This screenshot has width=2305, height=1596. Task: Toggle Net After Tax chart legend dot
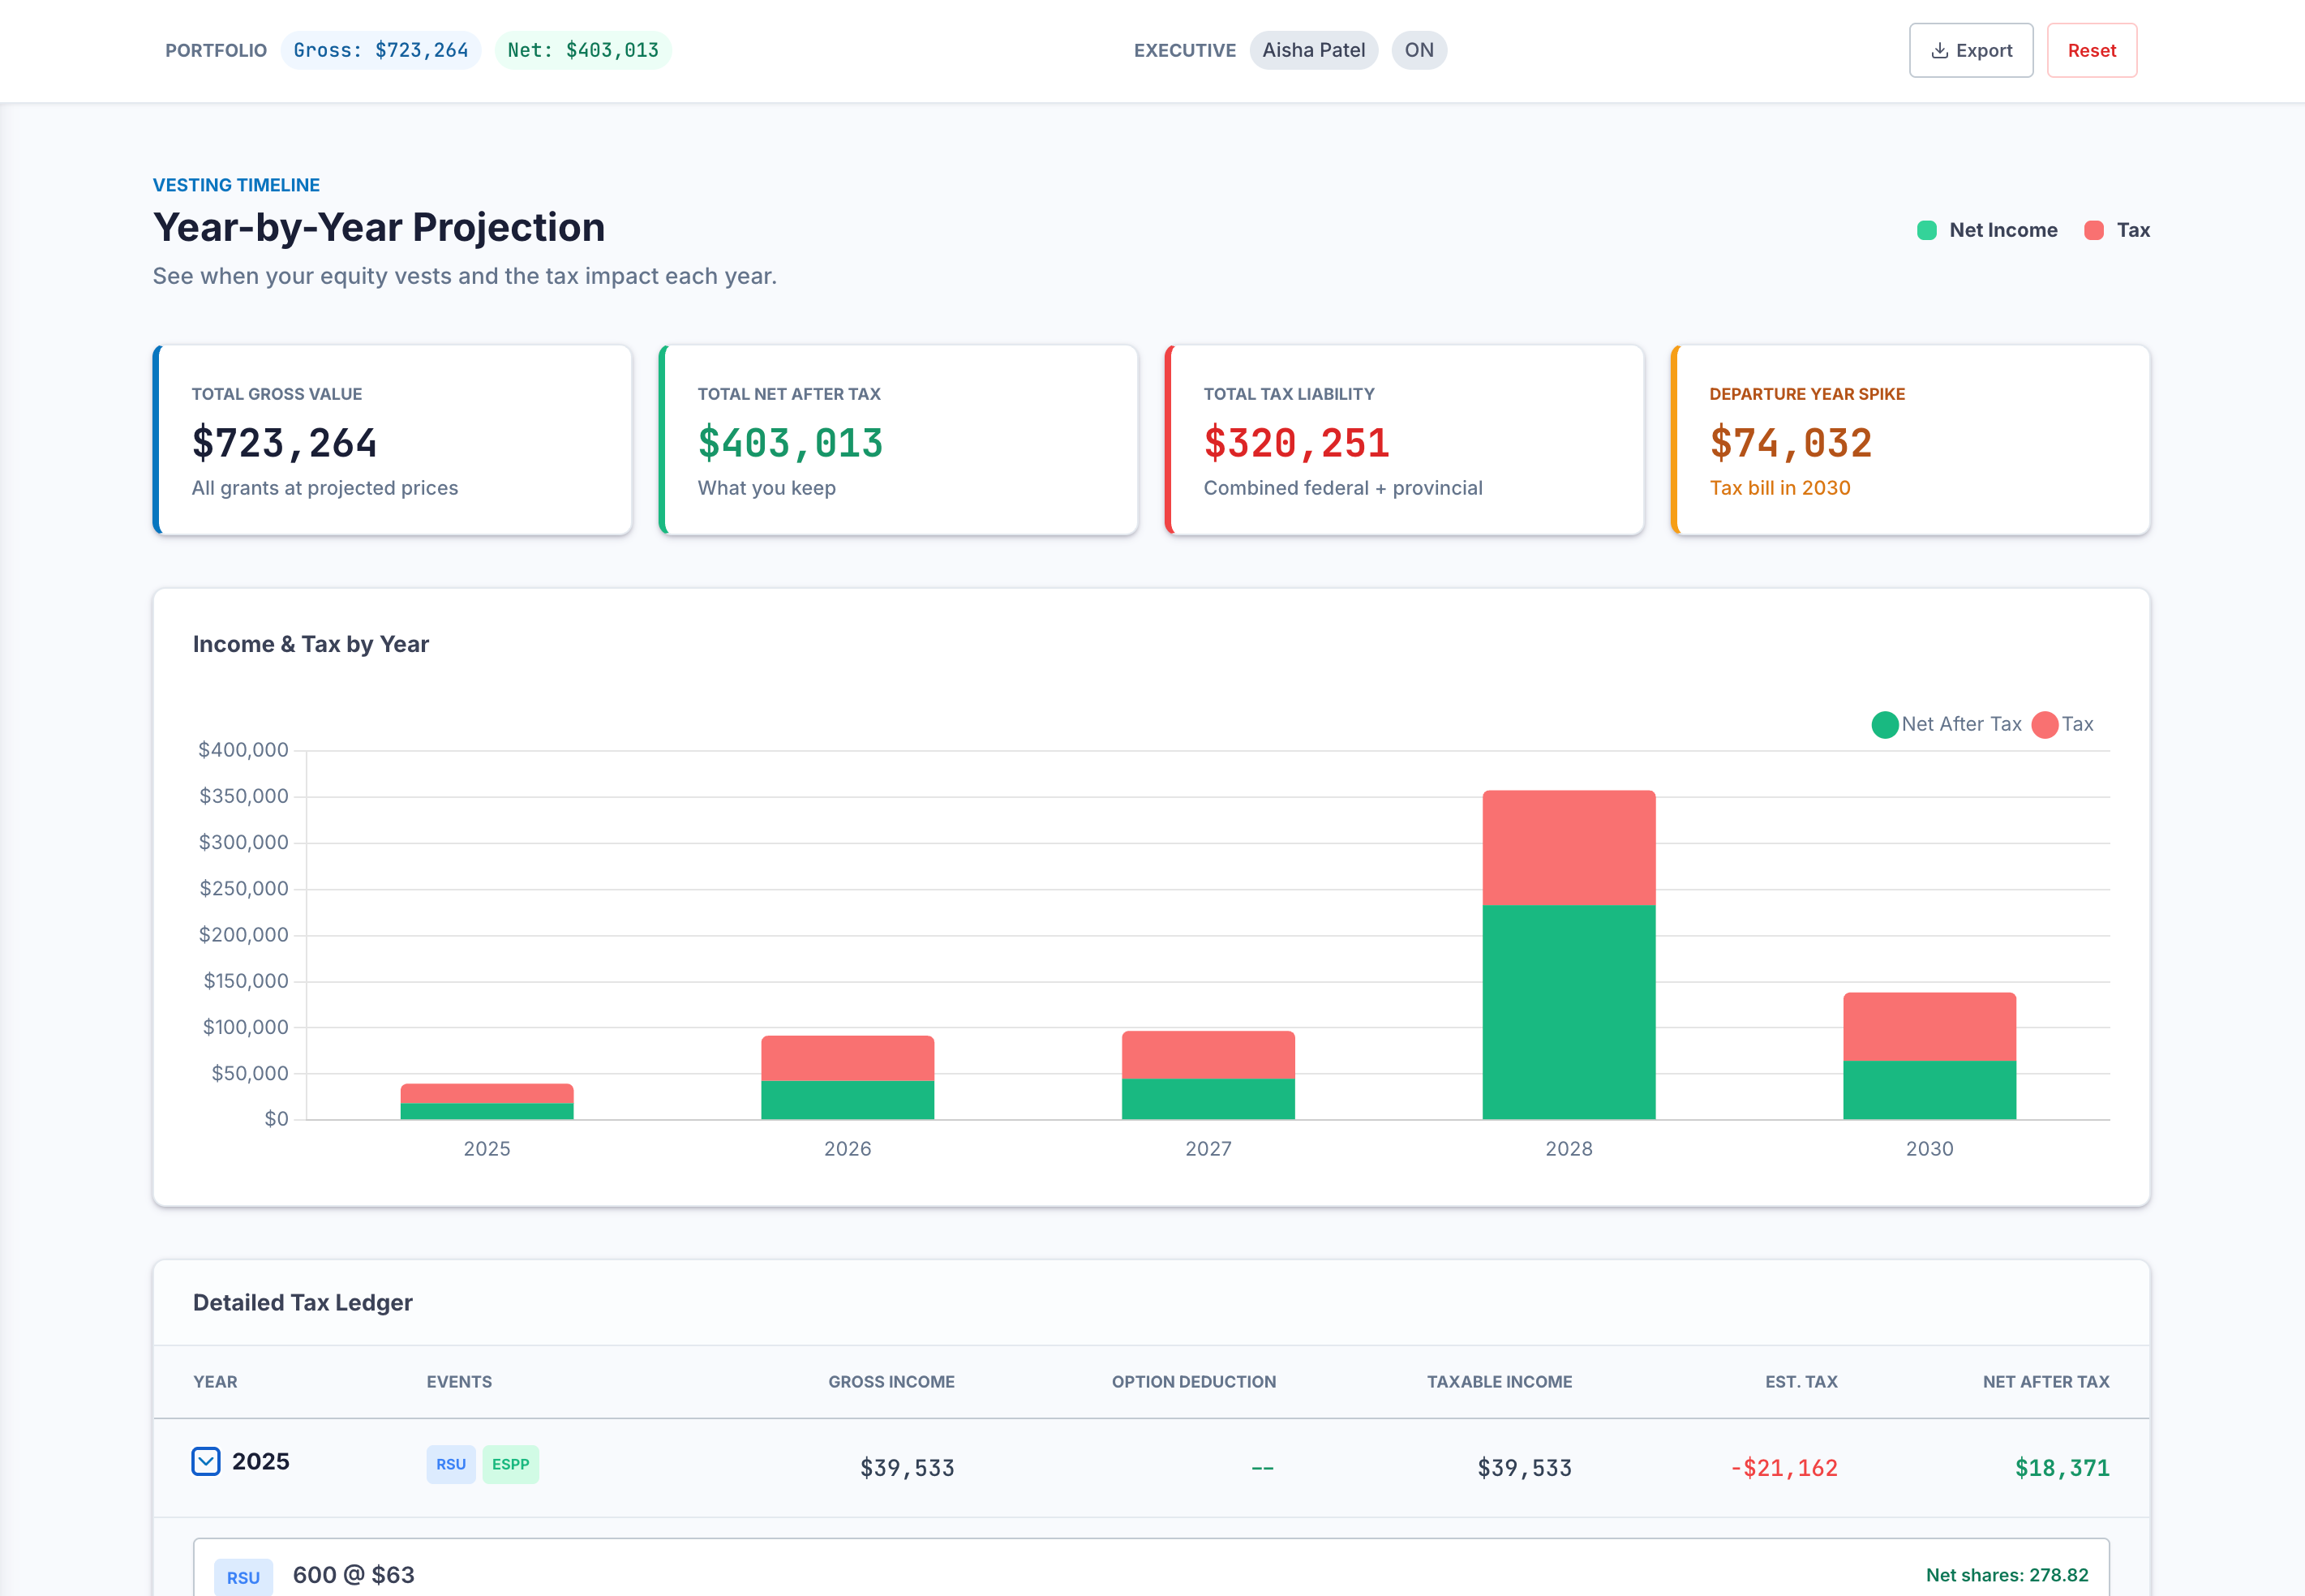(1884, 724)
